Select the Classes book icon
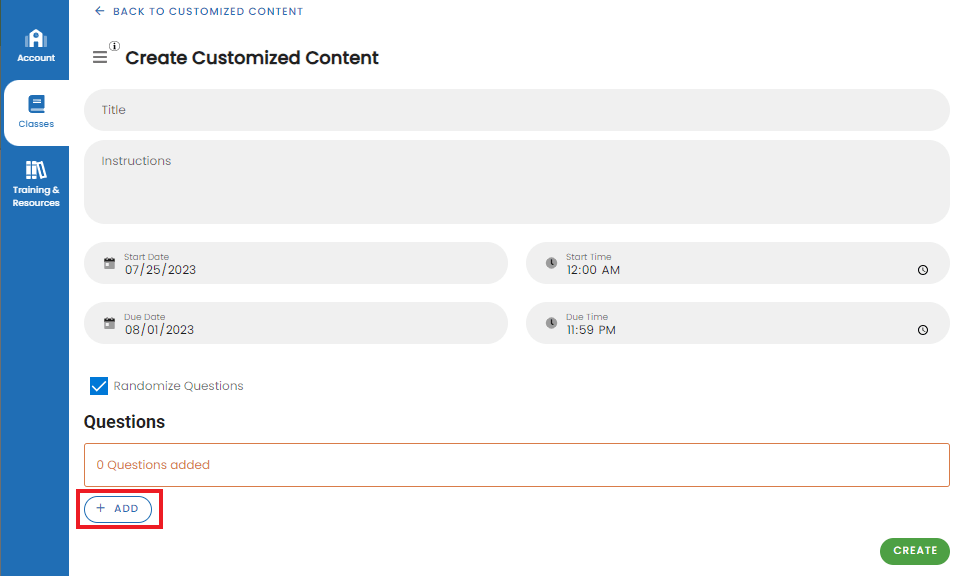964x576 pixels. pos(36,104)
